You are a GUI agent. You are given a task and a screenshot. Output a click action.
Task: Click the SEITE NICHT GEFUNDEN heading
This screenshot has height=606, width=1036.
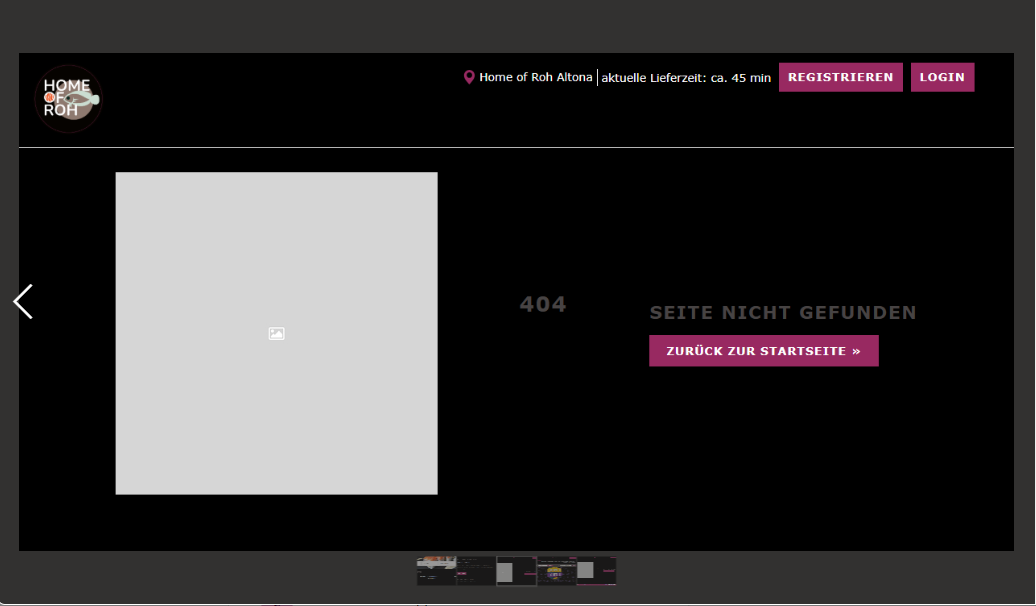pyautogui.click(x=783, y=313)
